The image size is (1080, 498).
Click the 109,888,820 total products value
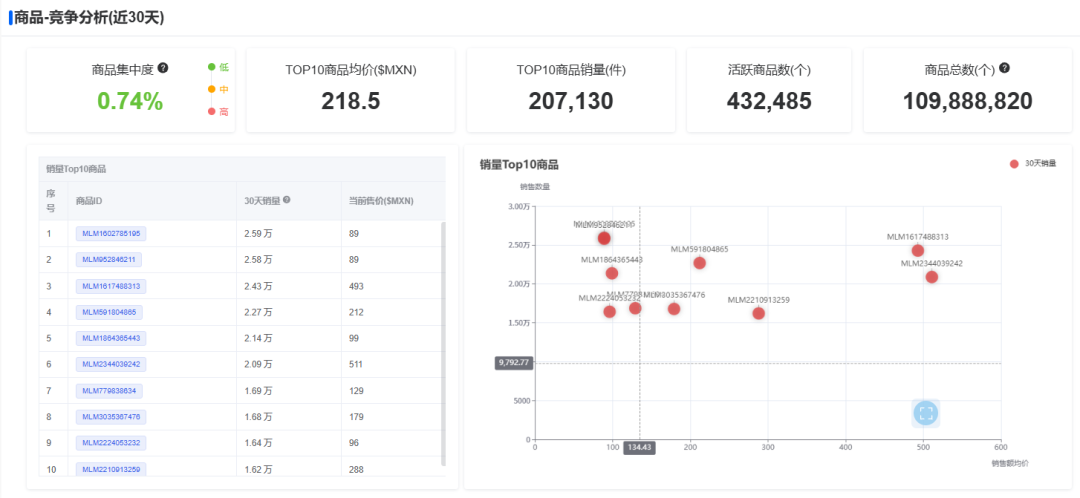[968, 101]
